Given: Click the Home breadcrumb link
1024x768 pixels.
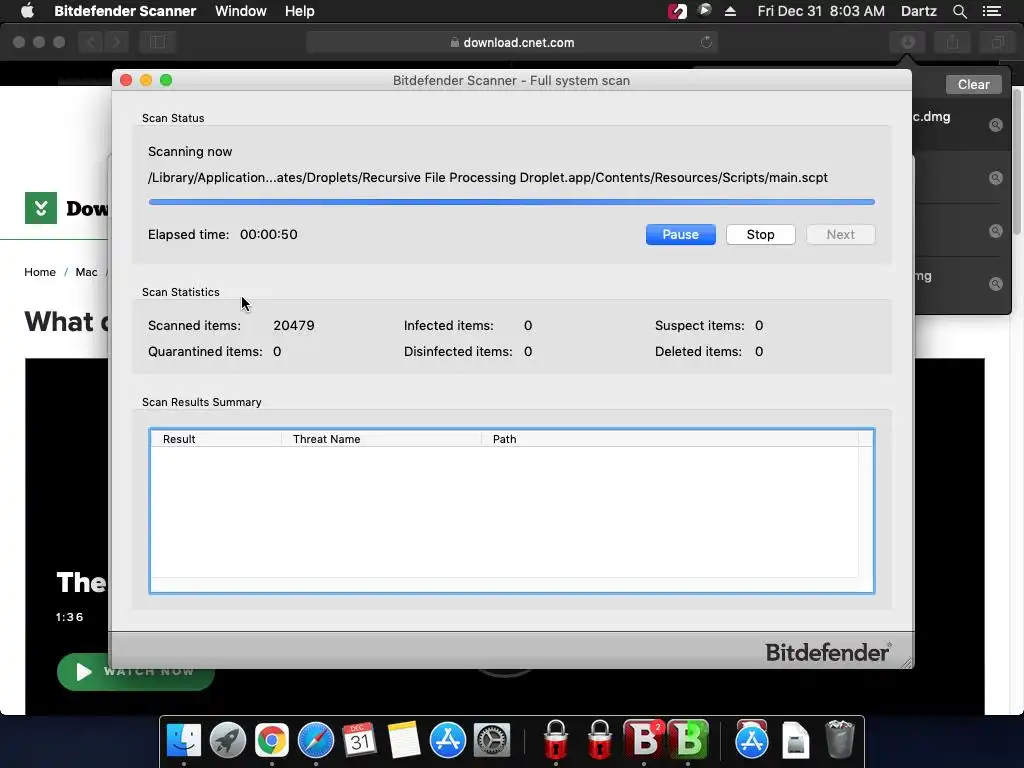Looking at the screenshot, I should [x=40, y=272].
